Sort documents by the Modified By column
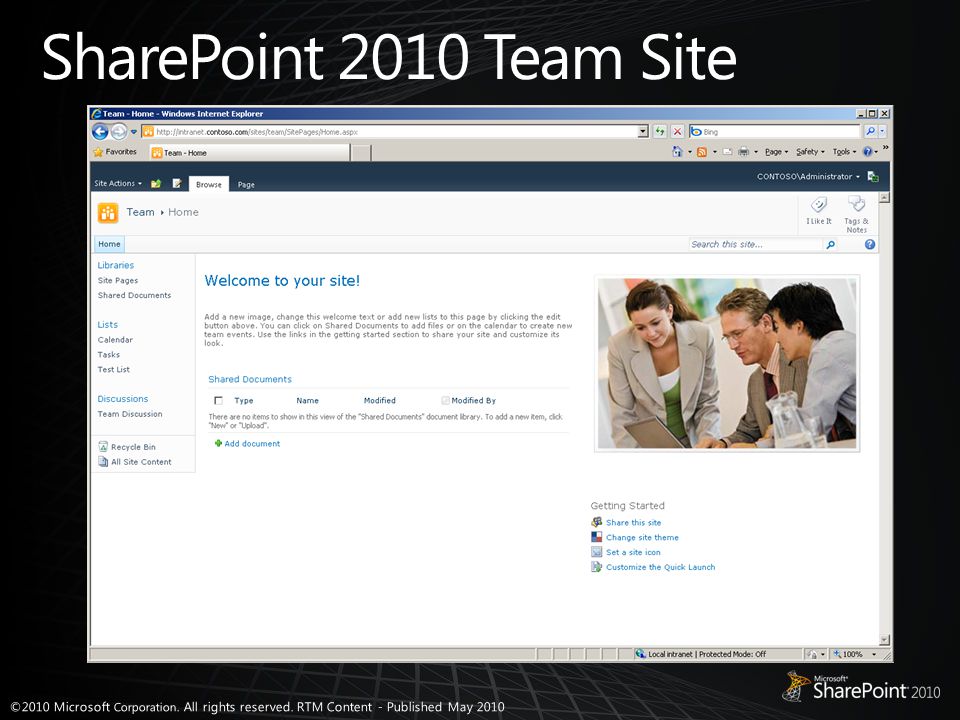The image size is (960, 720). [473, 400]
